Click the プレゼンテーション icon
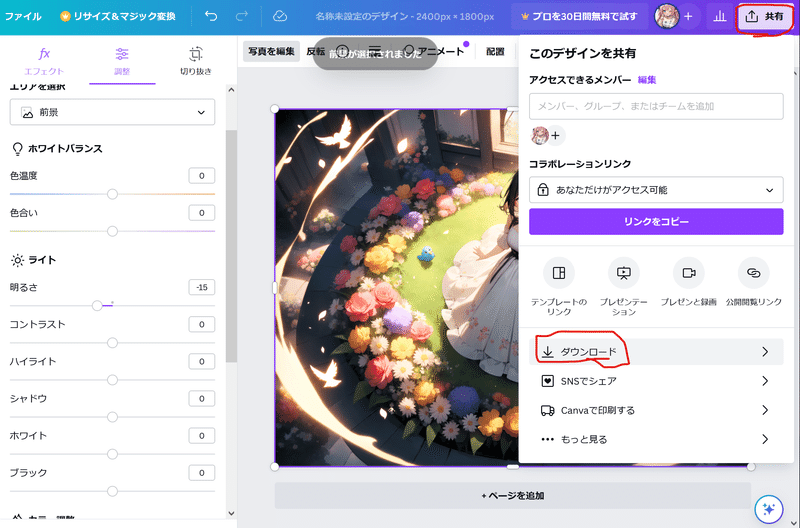Screen dimensions: 800x528 (623, 273)
